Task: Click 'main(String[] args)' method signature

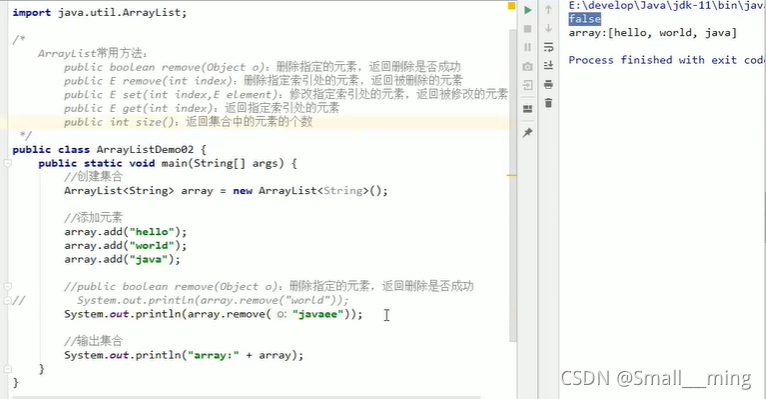Action: pyautogui.click(x=223, y=163)
